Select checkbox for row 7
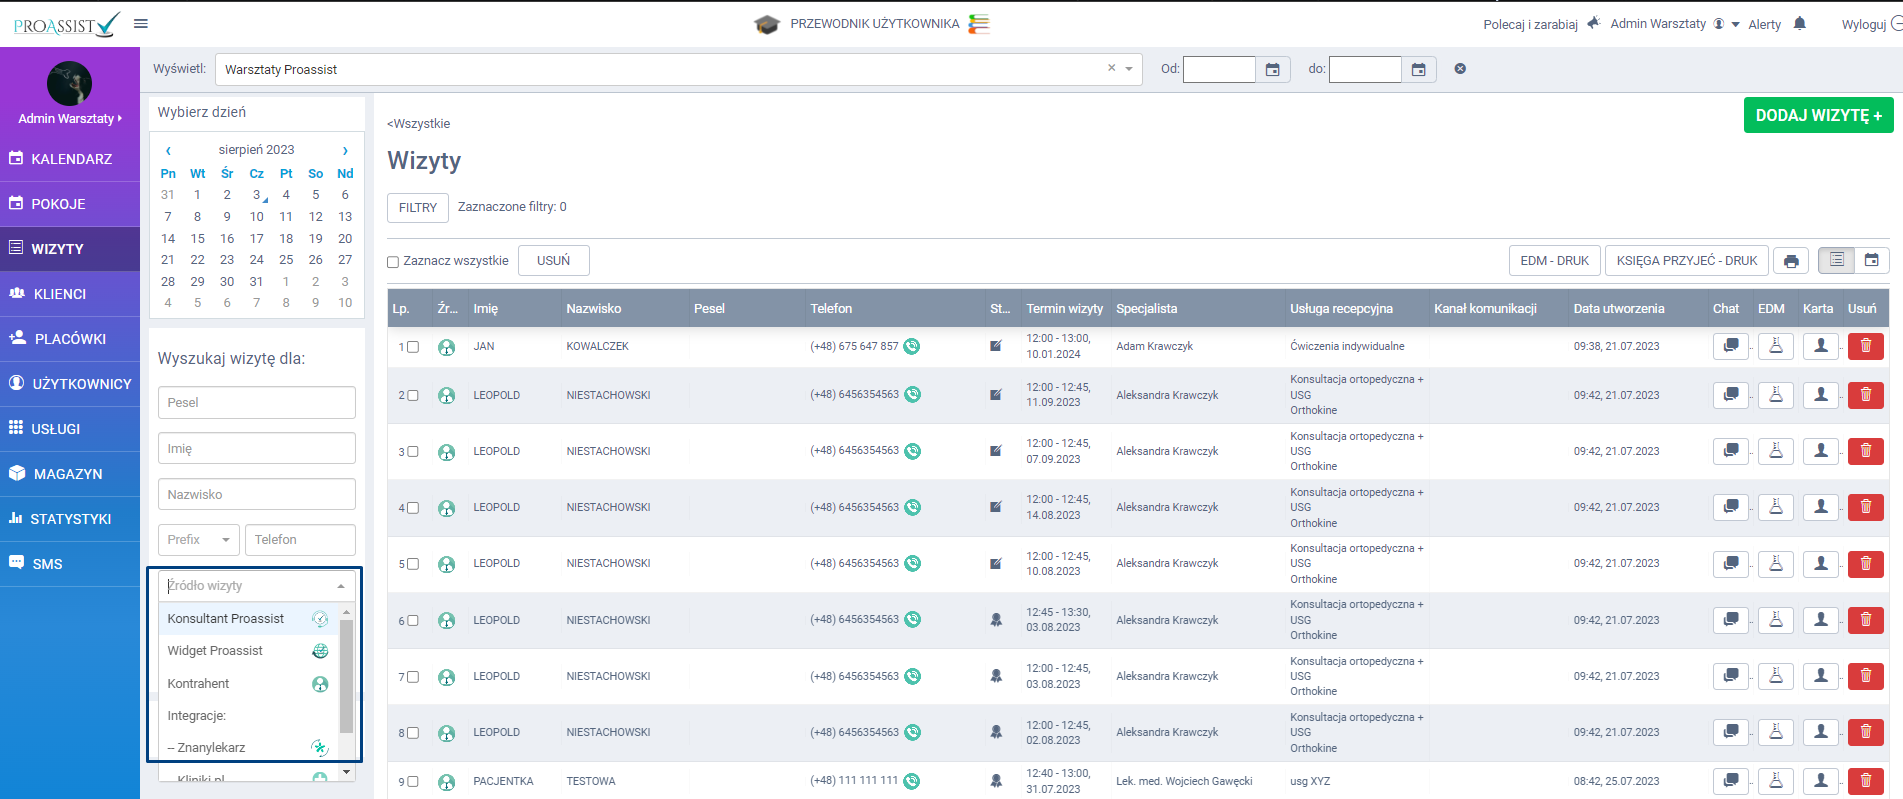Screen dimensions: 1903x799 412,677
